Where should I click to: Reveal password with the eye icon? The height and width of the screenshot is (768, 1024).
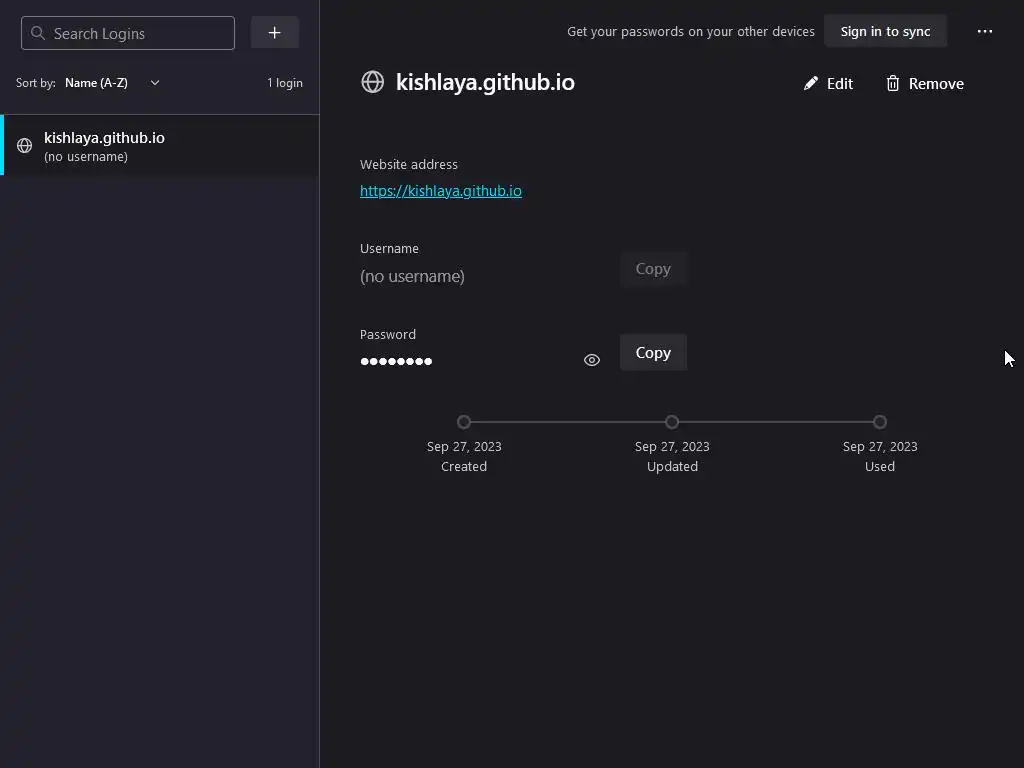click(592, 360)
